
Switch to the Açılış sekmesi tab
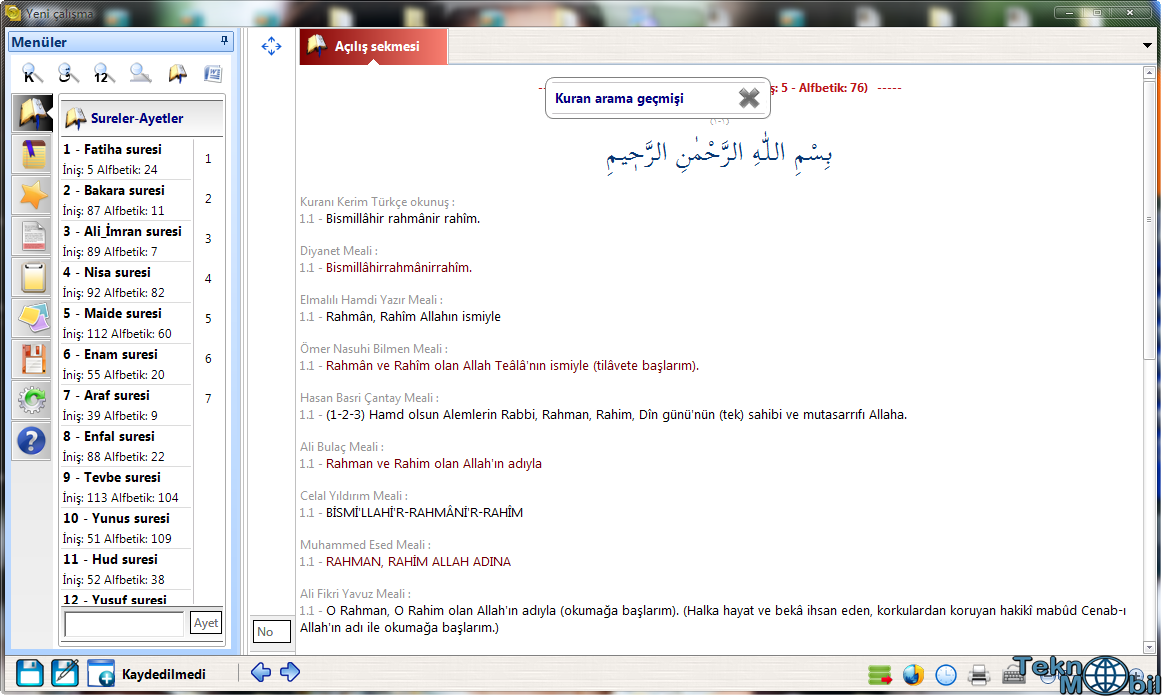coord(374,46)
